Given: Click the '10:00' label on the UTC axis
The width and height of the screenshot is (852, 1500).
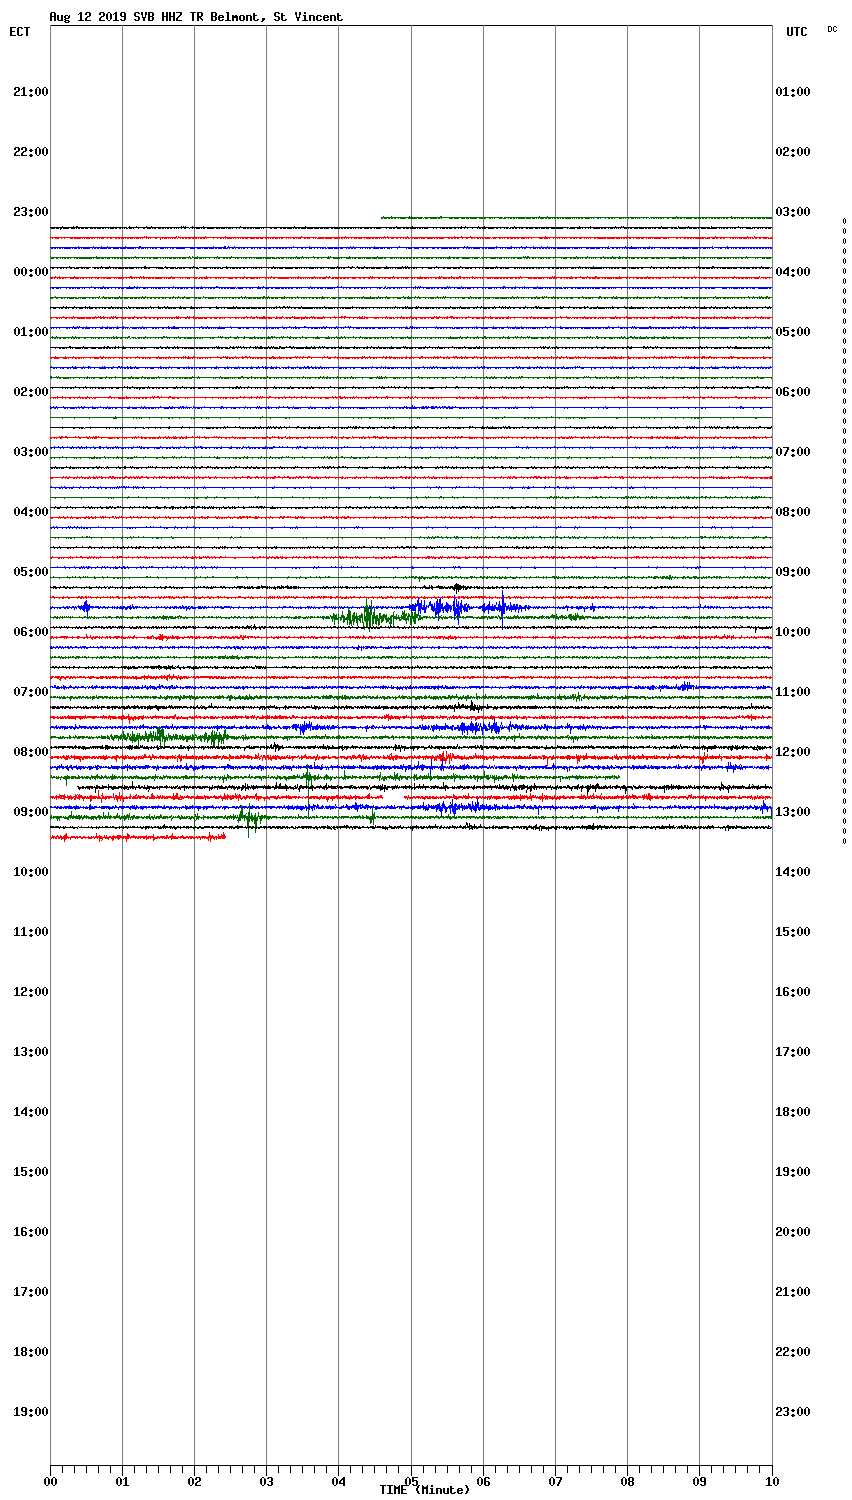Looking at the screenshot, I should pyautogui.click(x=793, y=632).
